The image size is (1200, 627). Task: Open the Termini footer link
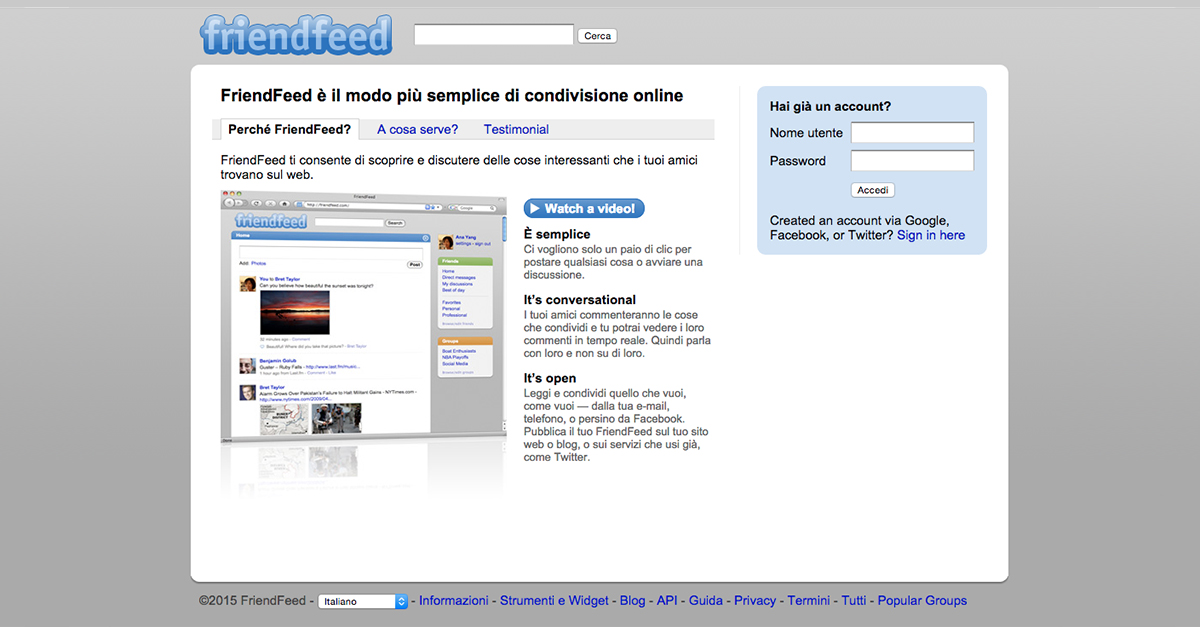tap(809, 601)
